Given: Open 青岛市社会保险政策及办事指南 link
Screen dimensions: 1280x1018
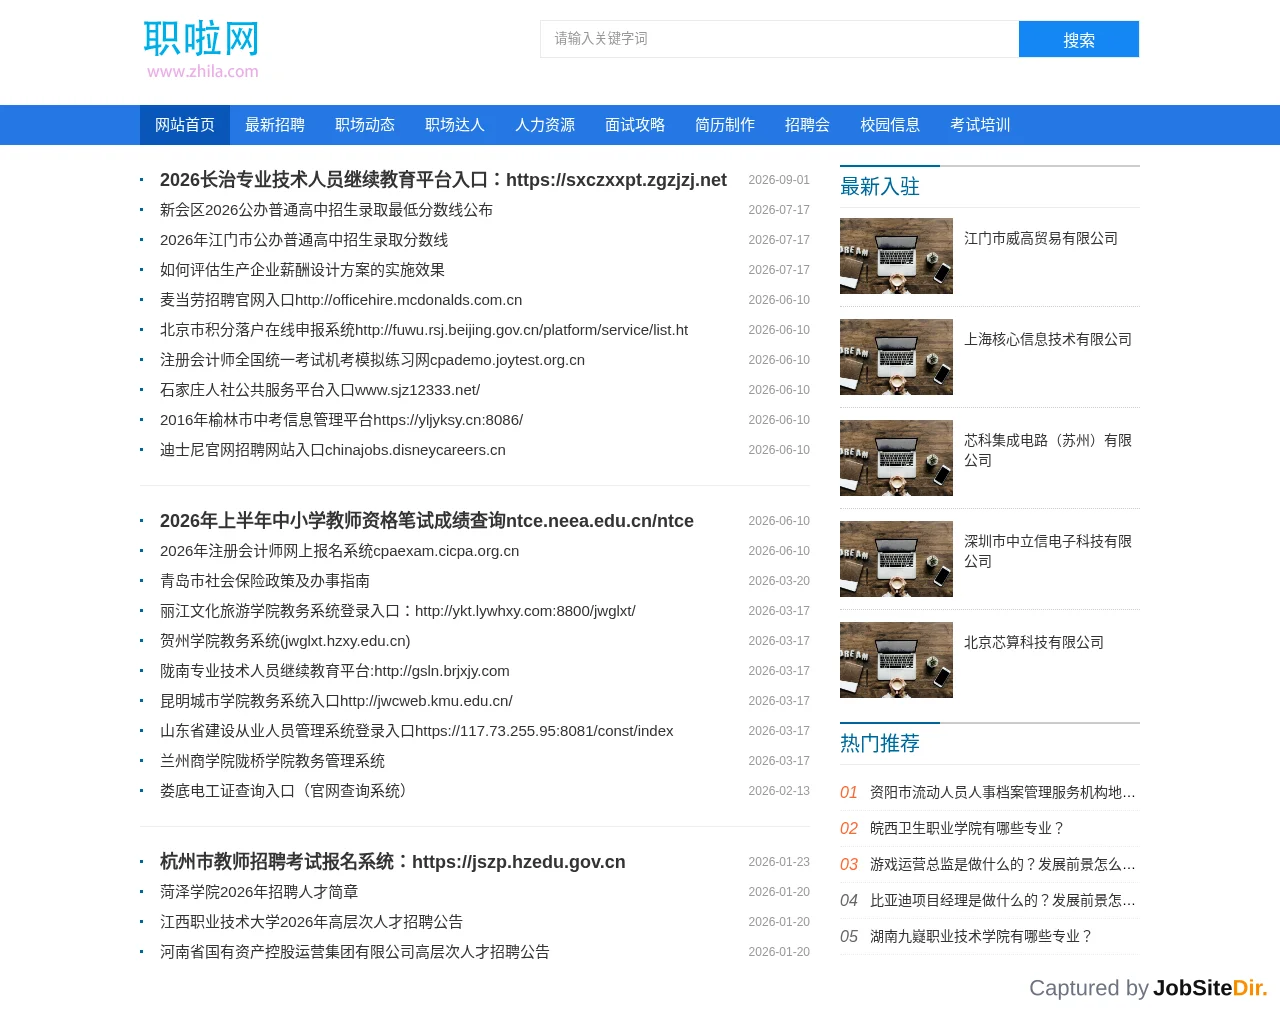Looking at the screenshot, I should 265,581.
